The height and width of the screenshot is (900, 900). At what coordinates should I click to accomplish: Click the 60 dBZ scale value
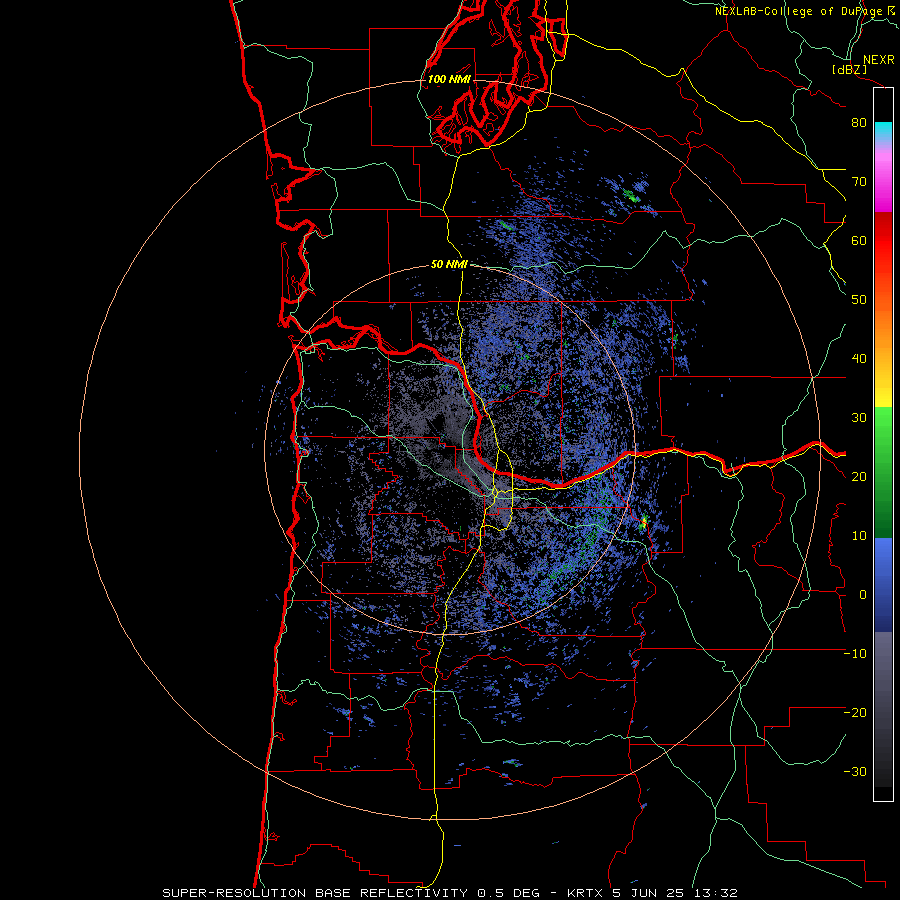click(859, 240)
